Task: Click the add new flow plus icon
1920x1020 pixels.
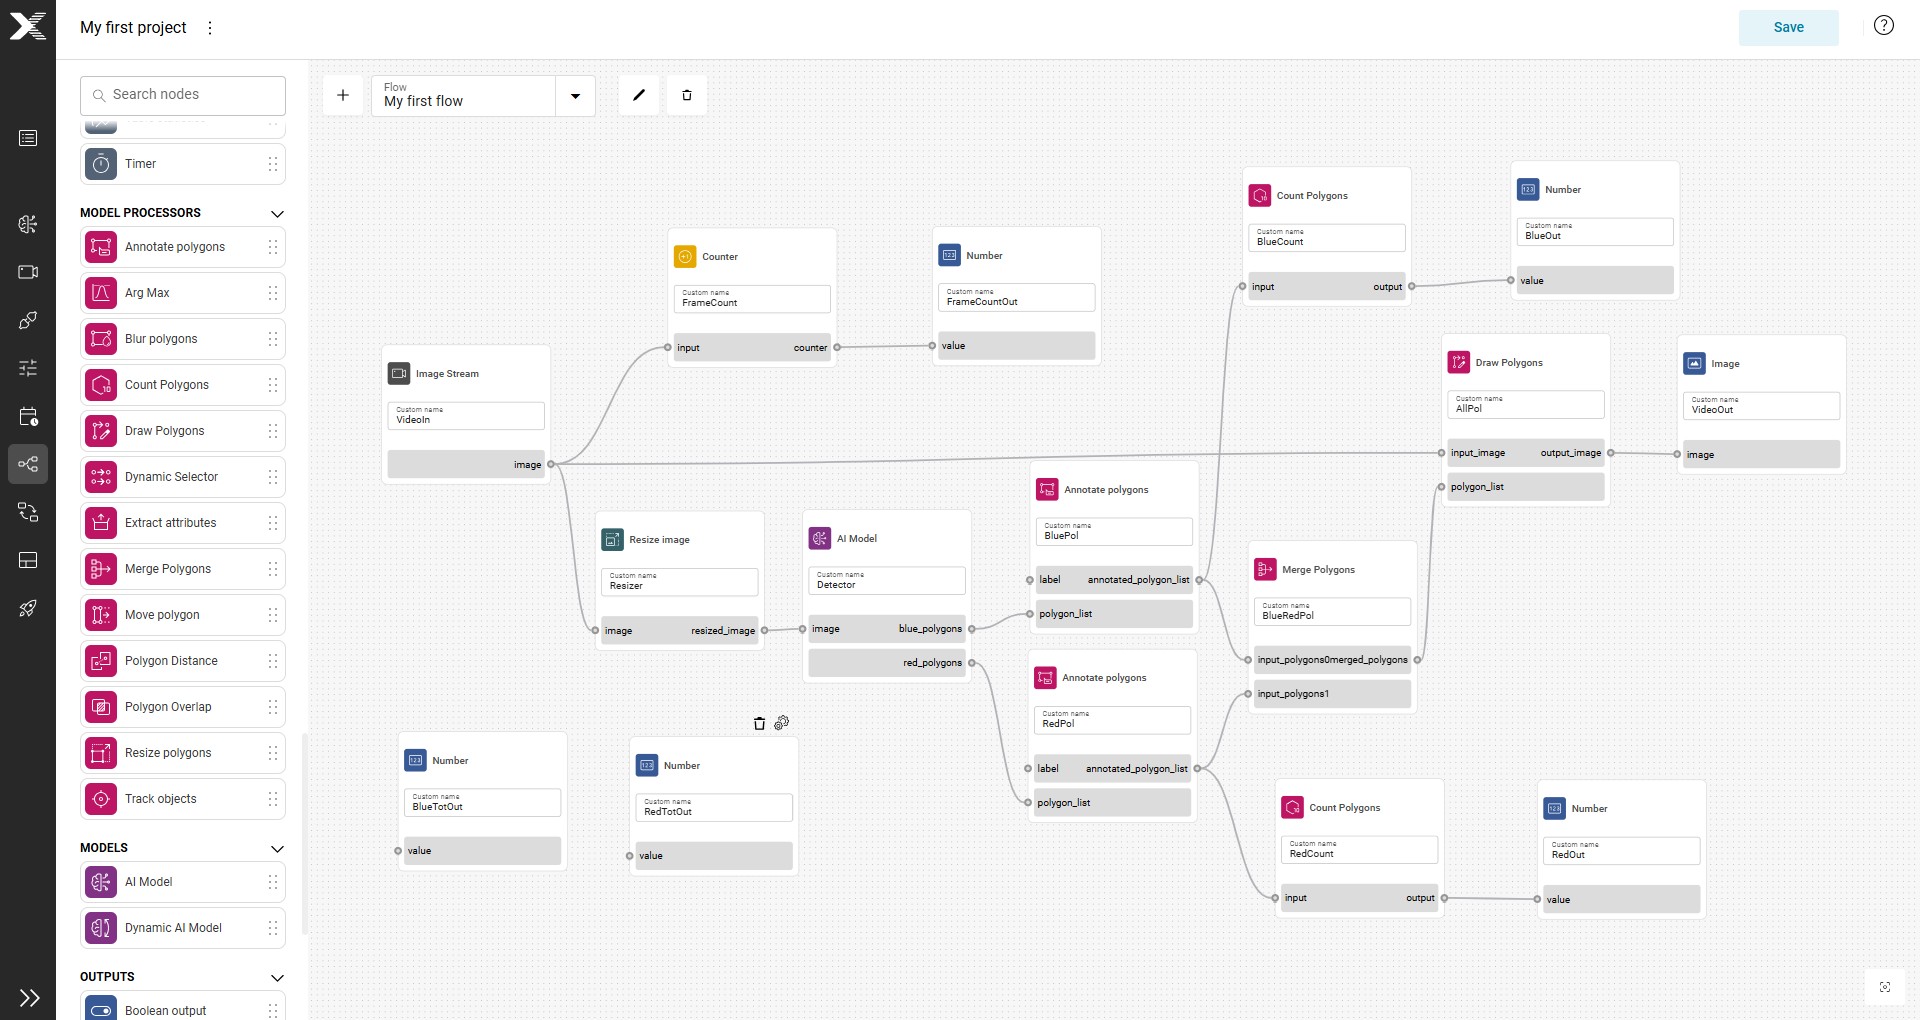Action: tap(343, 95)
